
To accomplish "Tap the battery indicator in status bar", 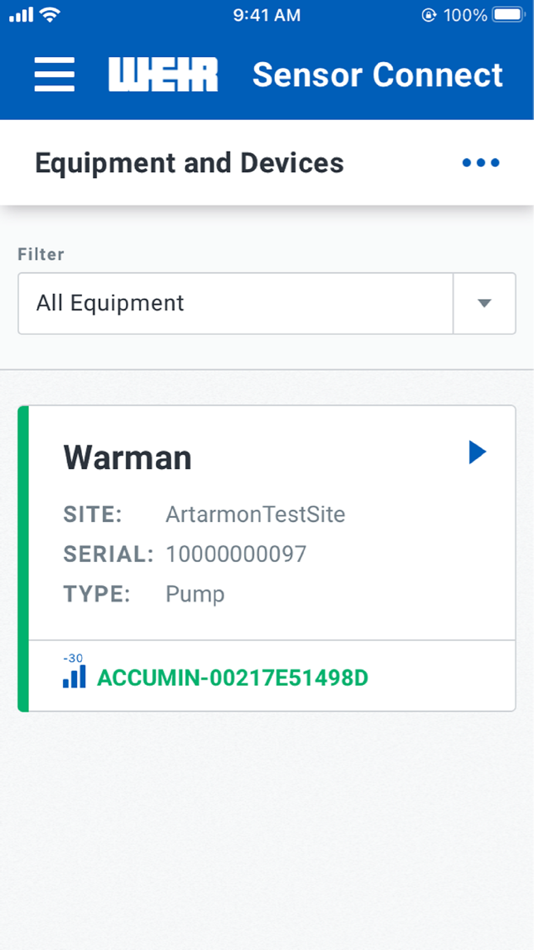I will tap(508, 15).
